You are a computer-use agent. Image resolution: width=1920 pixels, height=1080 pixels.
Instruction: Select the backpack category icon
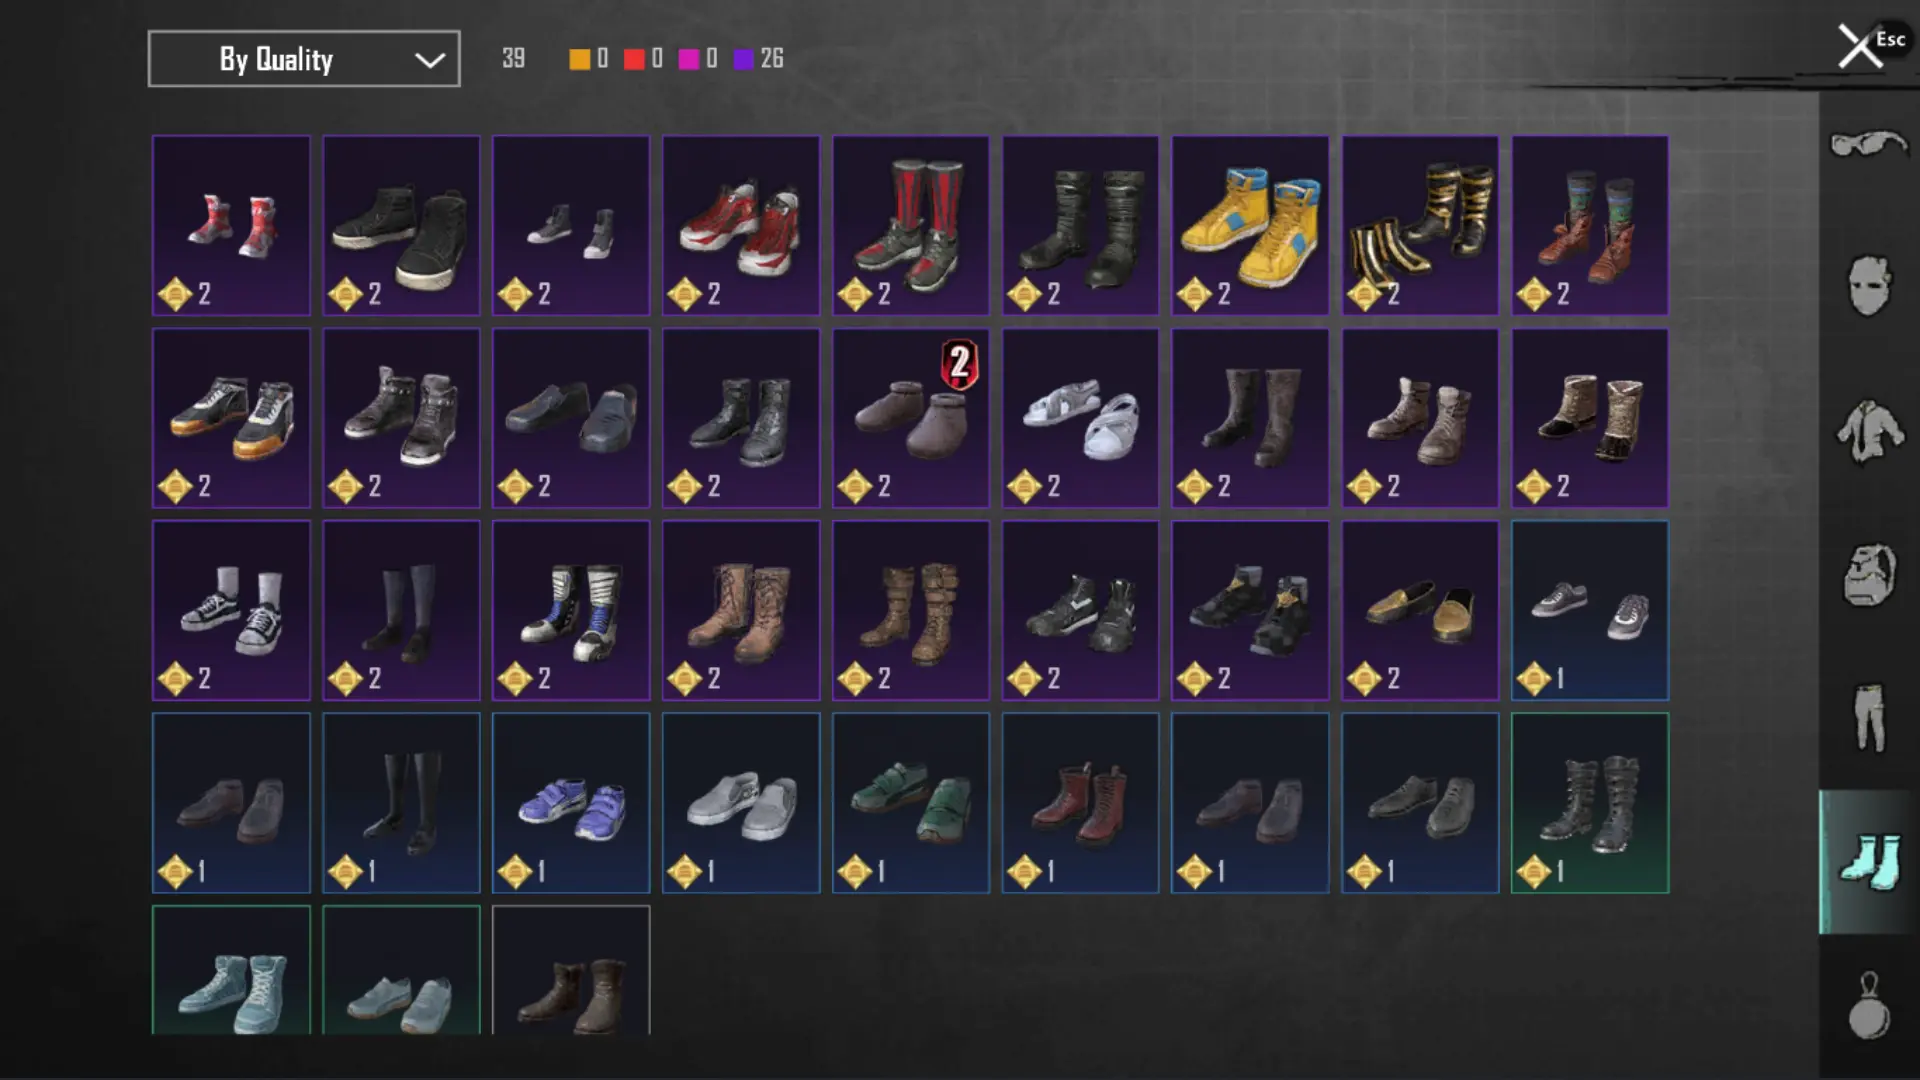[1868, 575]
